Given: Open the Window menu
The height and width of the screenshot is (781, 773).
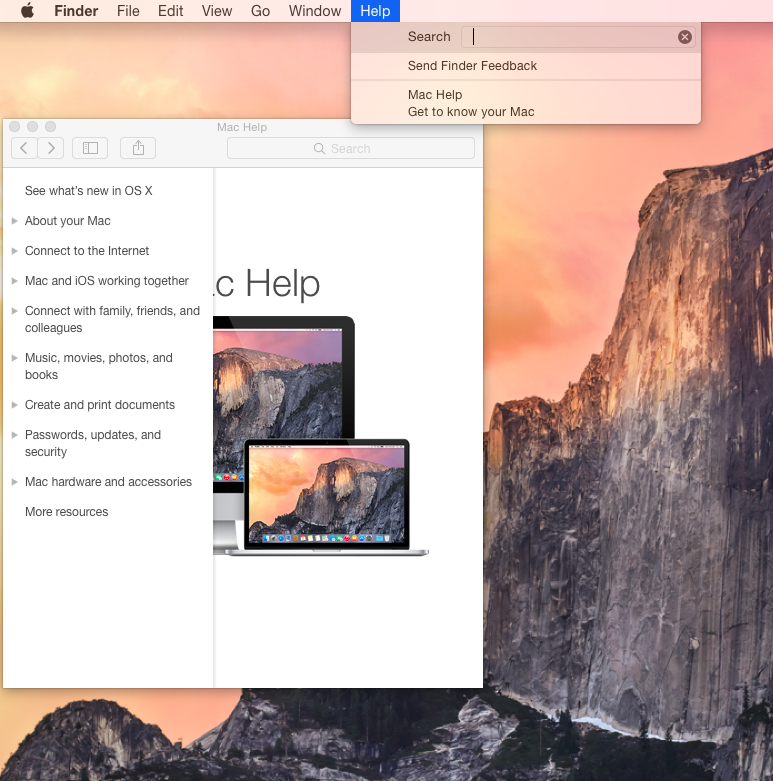Looking at the screenshot, I should (315, 11).
